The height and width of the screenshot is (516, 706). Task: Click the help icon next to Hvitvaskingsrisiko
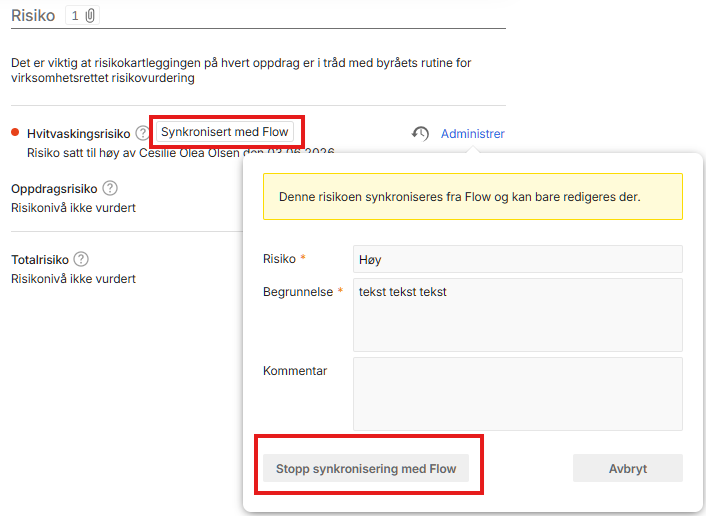pyautogui.click(x=142, y=133)
